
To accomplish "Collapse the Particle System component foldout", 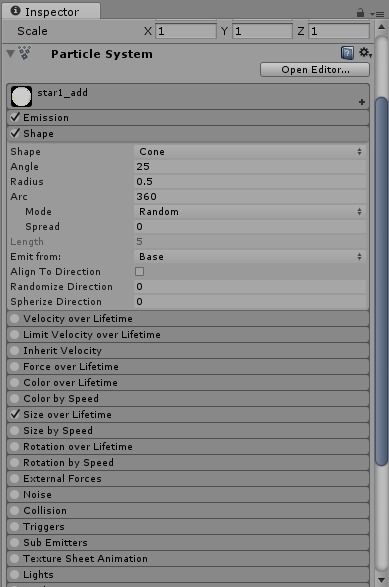I will [10, 54].
